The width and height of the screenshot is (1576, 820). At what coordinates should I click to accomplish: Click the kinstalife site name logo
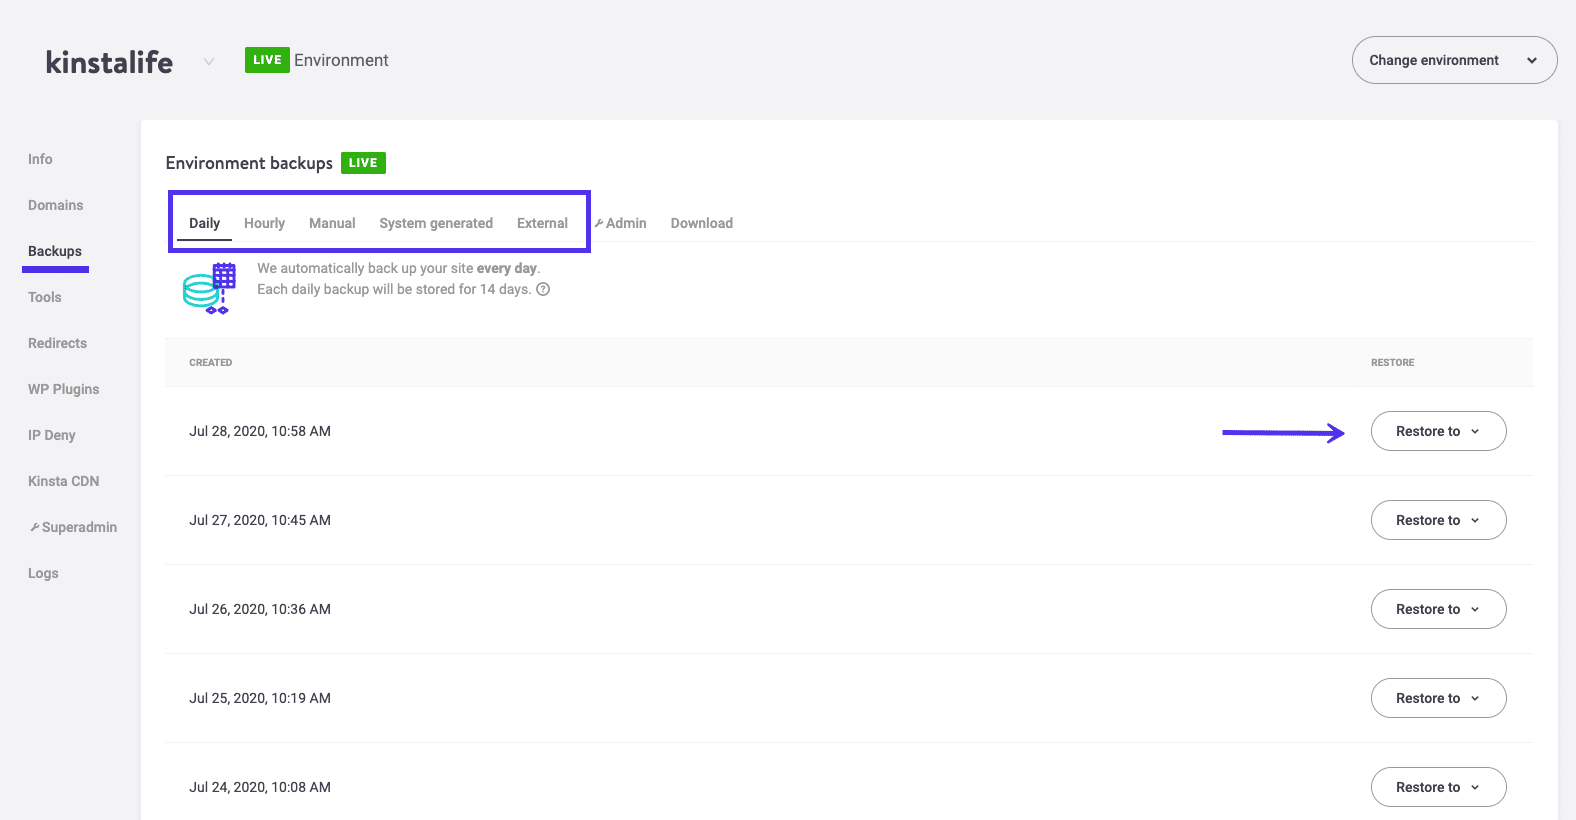click(109, 62)
